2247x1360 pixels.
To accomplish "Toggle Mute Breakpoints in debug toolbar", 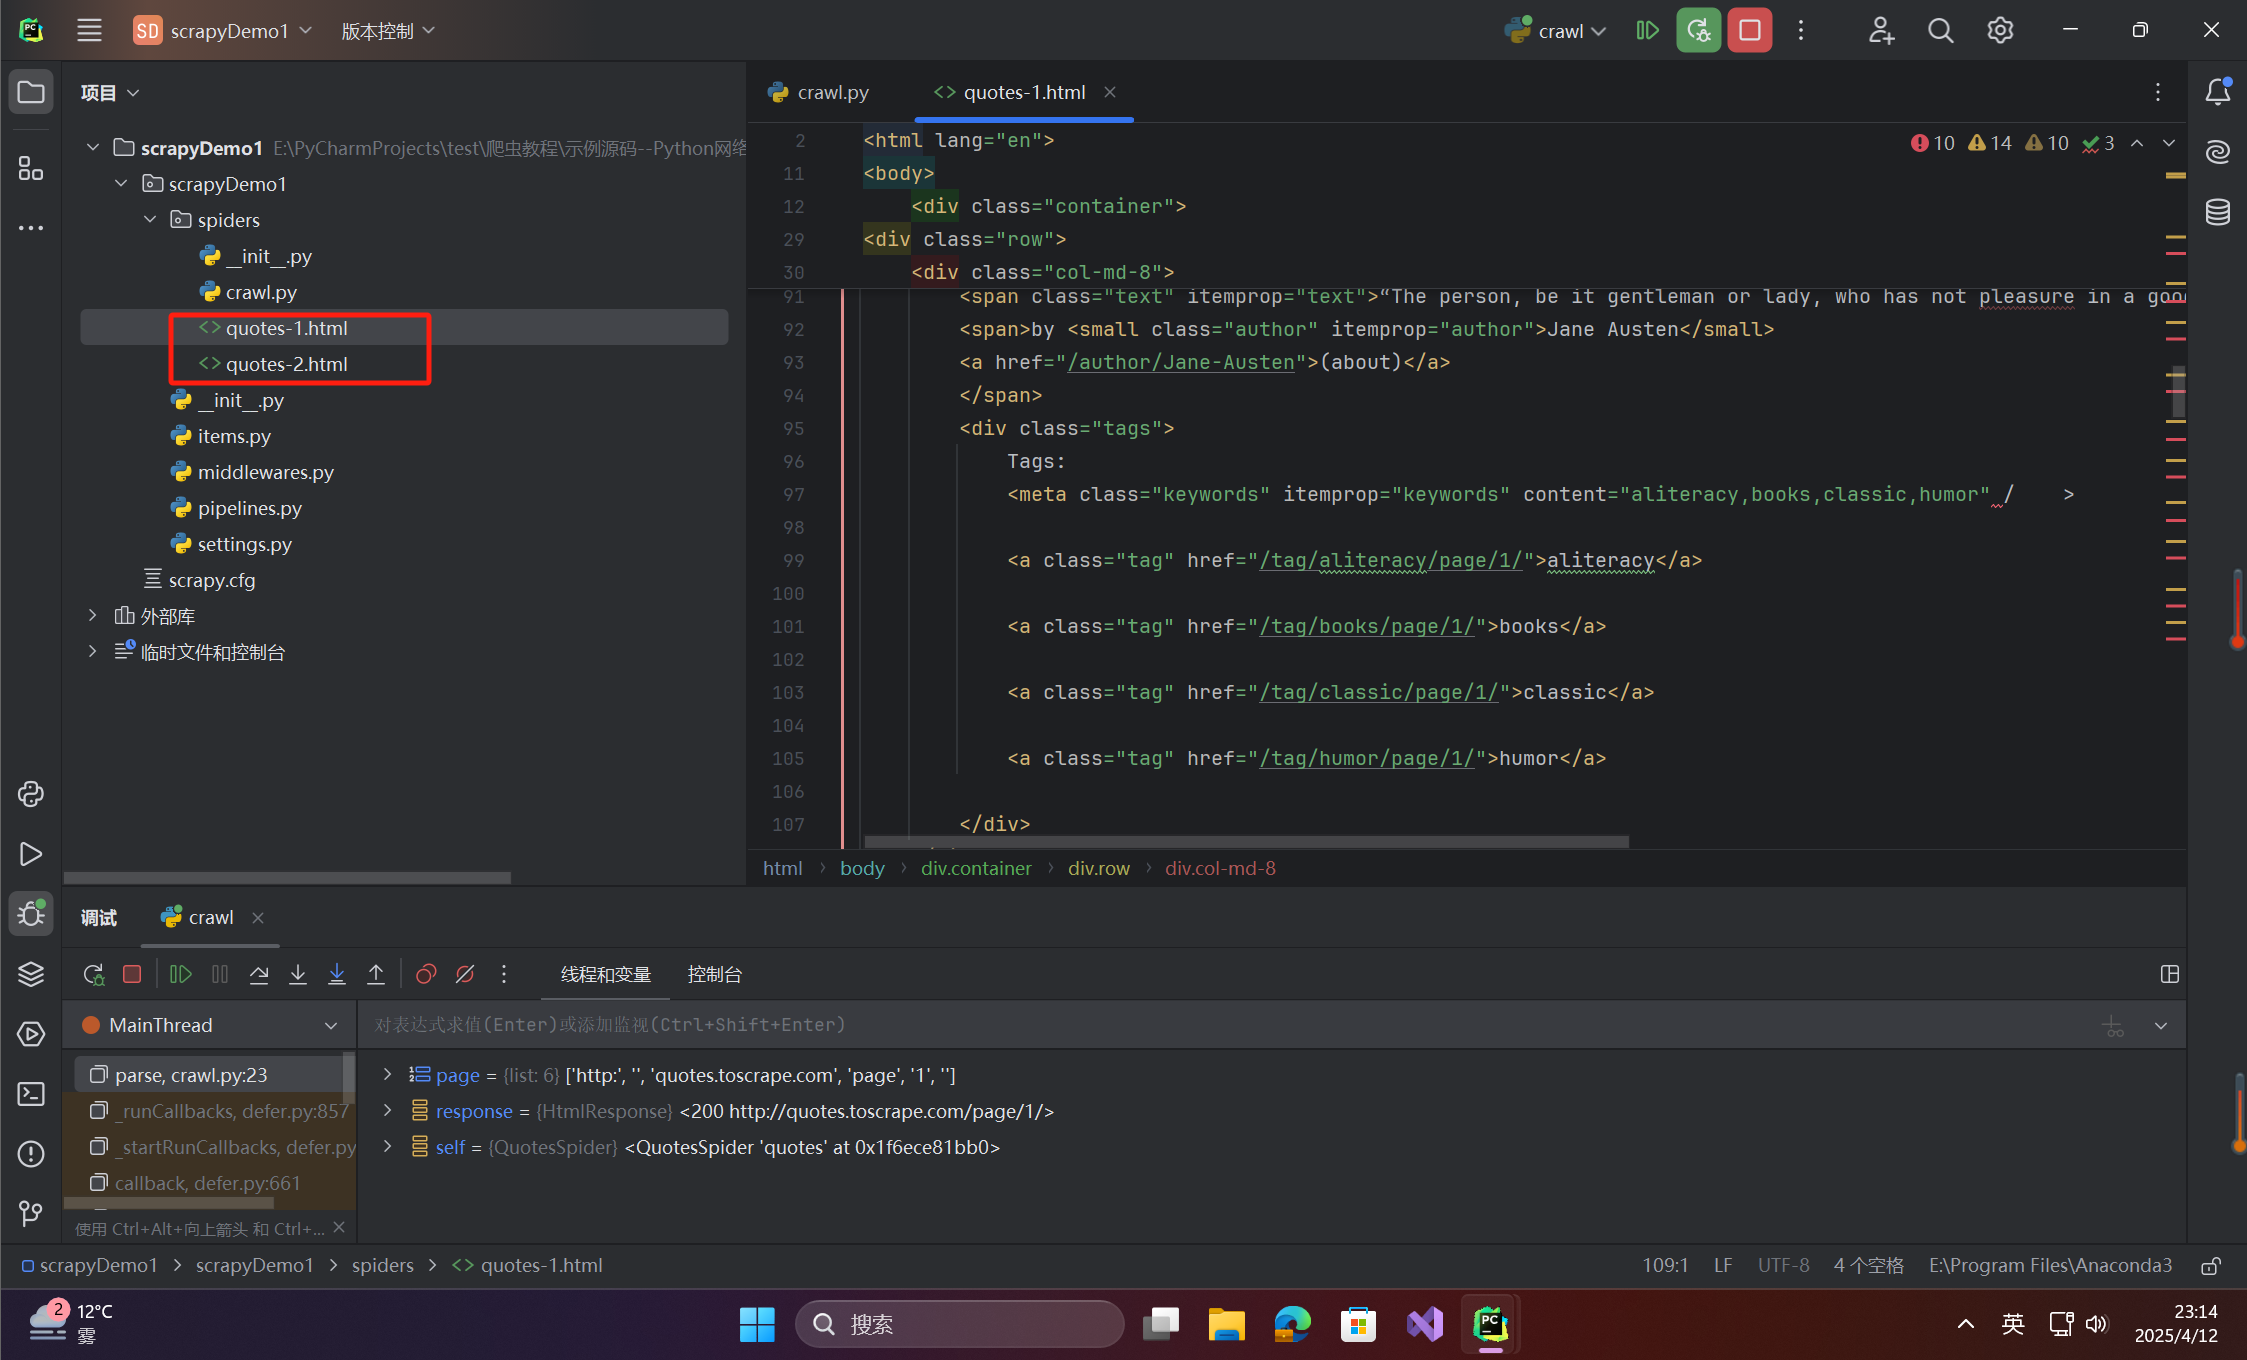I will pyautogui.click(x=465, y=974).
